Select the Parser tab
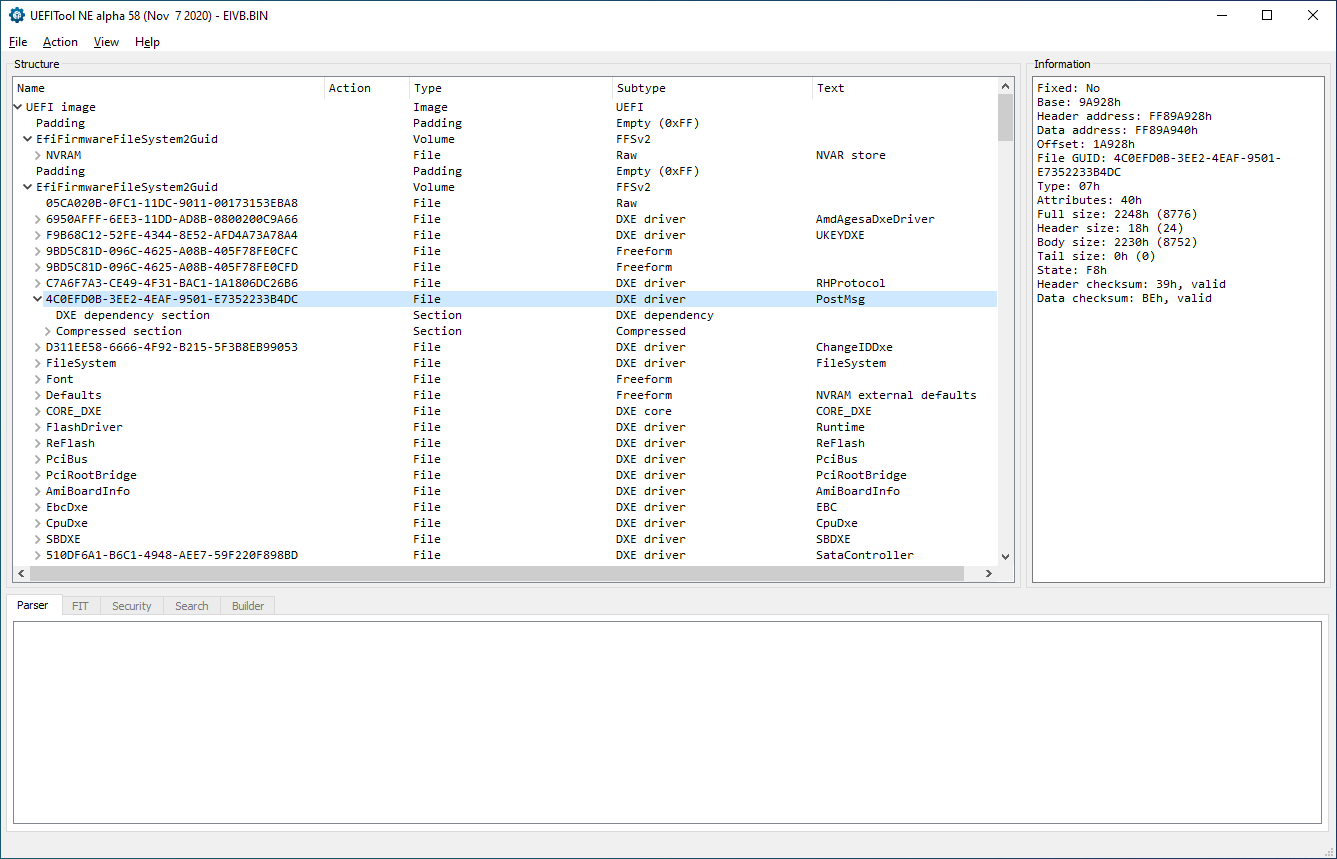Image resolution: width=1337 pixels, height=859 pixels. click(x=32, y=605)
